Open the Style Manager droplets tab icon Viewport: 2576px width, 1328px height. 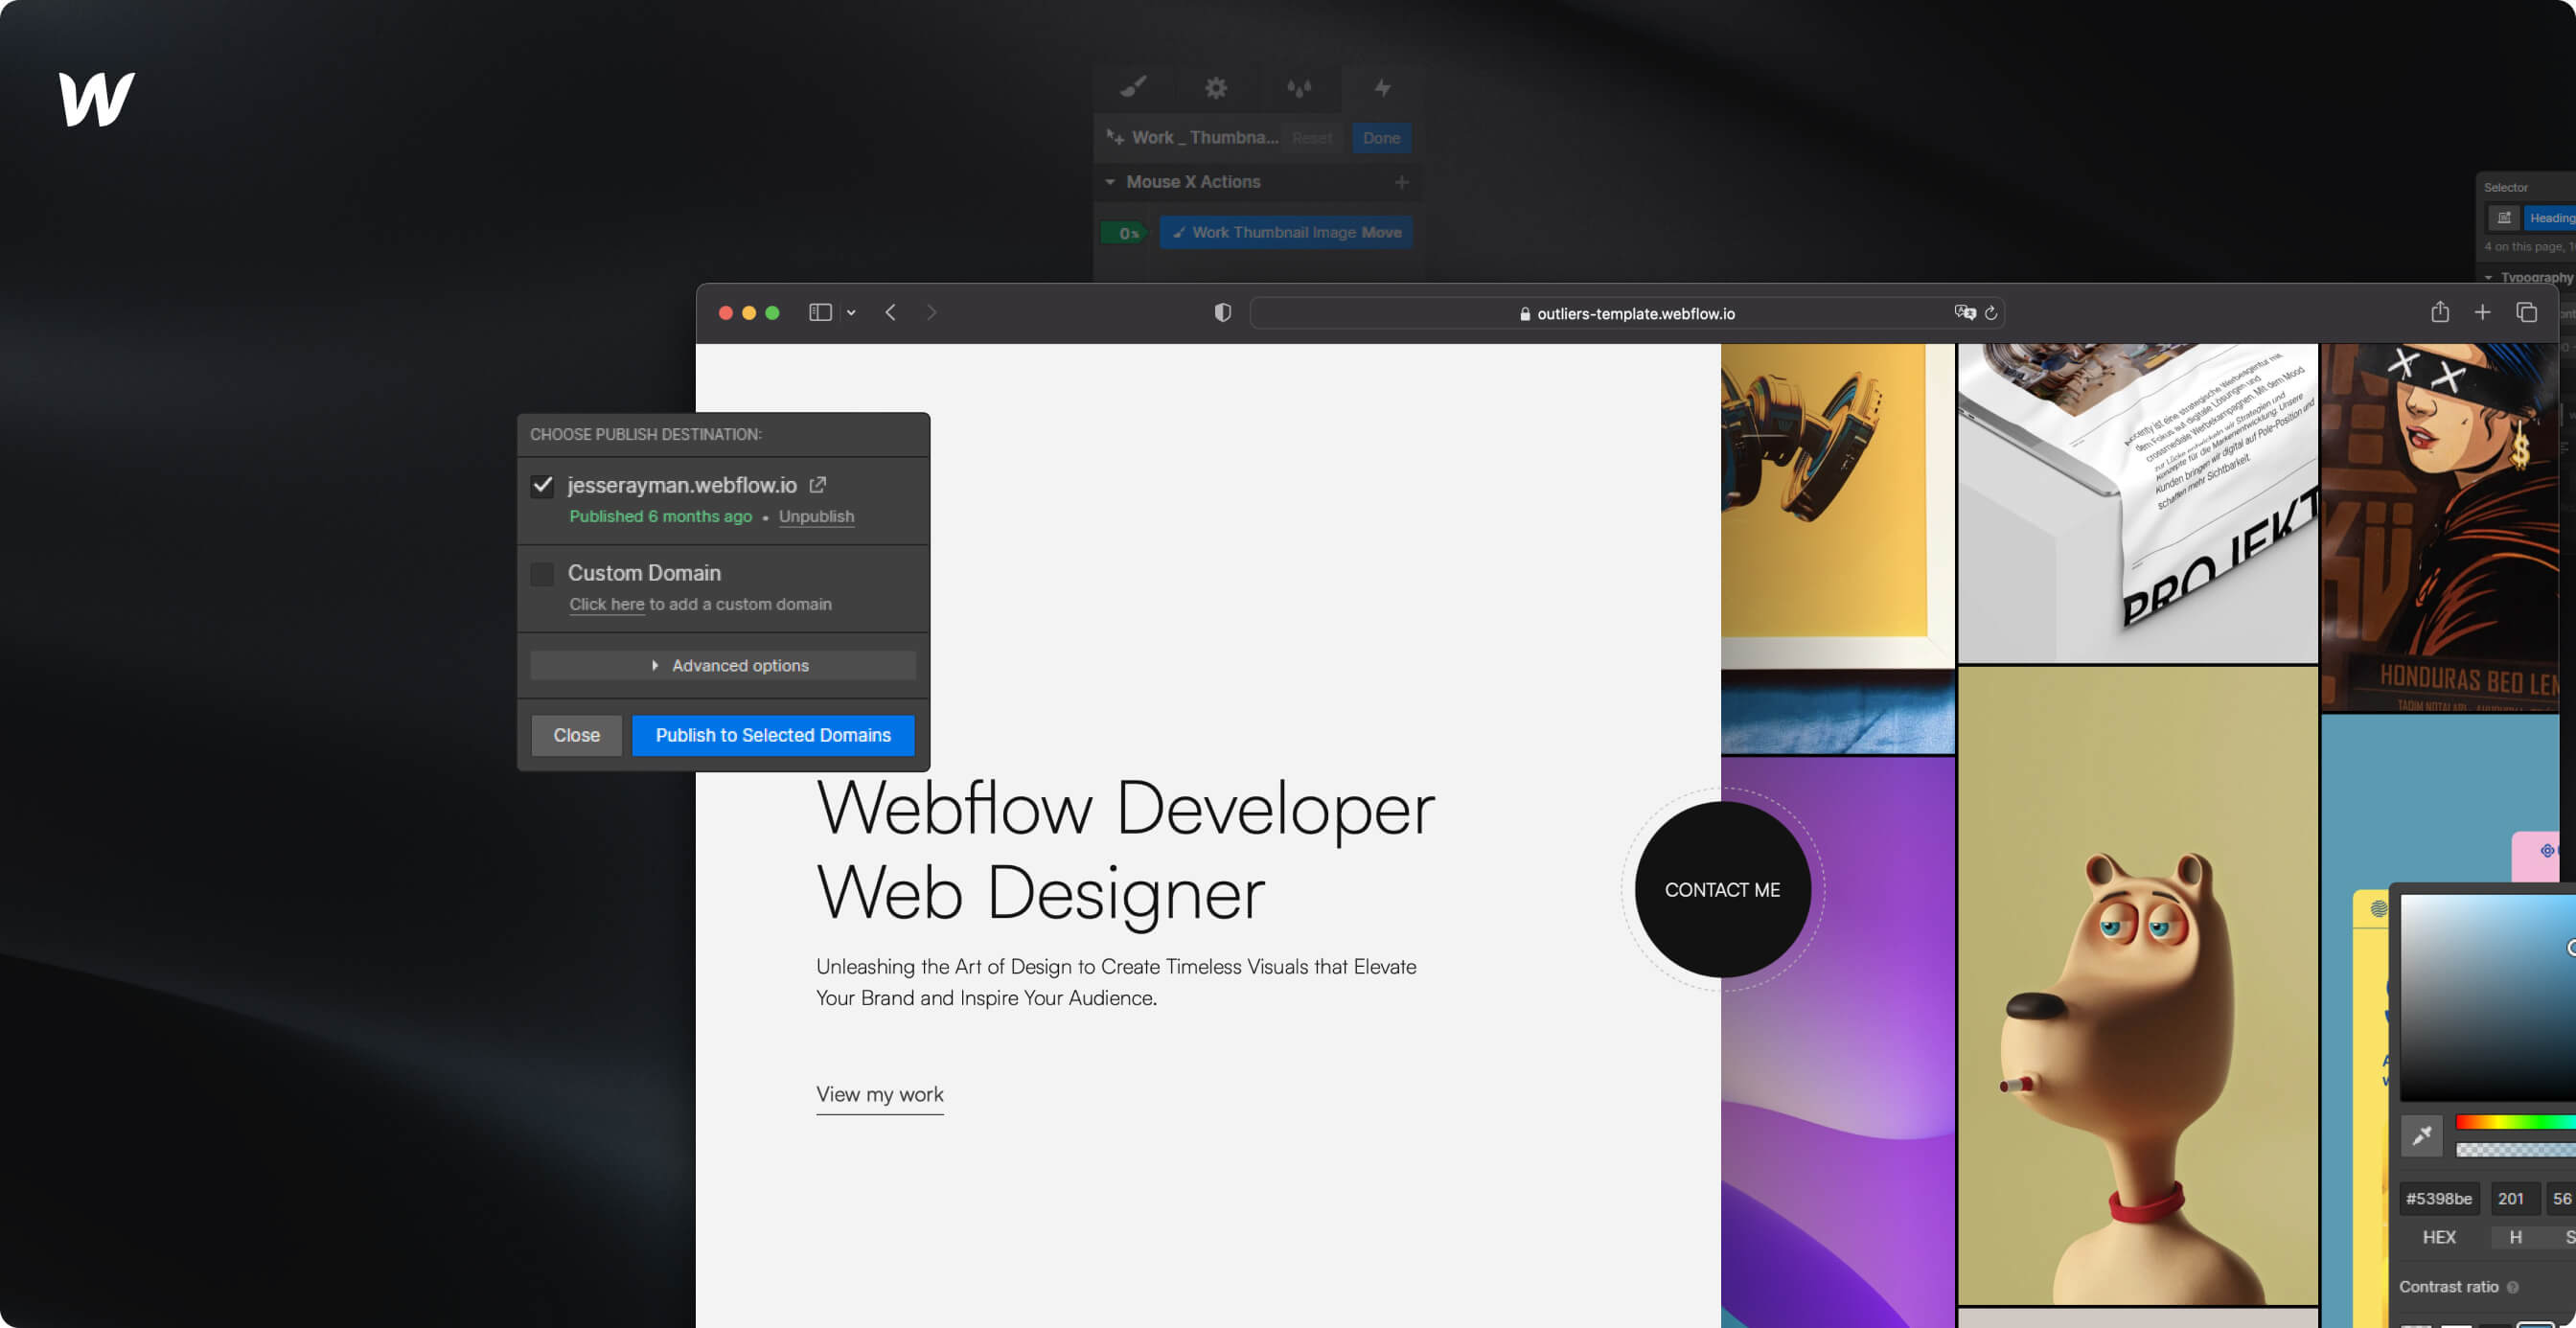pos(1298,87)
